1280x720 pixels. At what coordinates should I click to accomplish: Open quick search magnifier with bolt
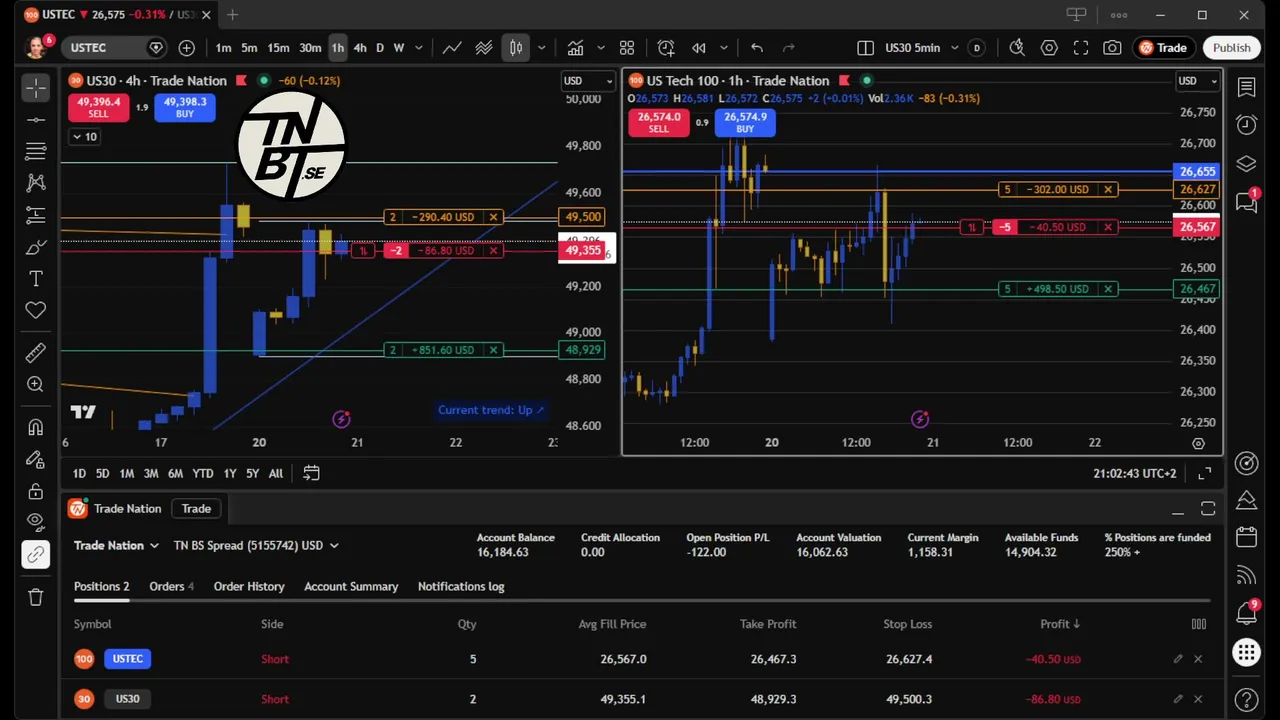coord(1017,48)
